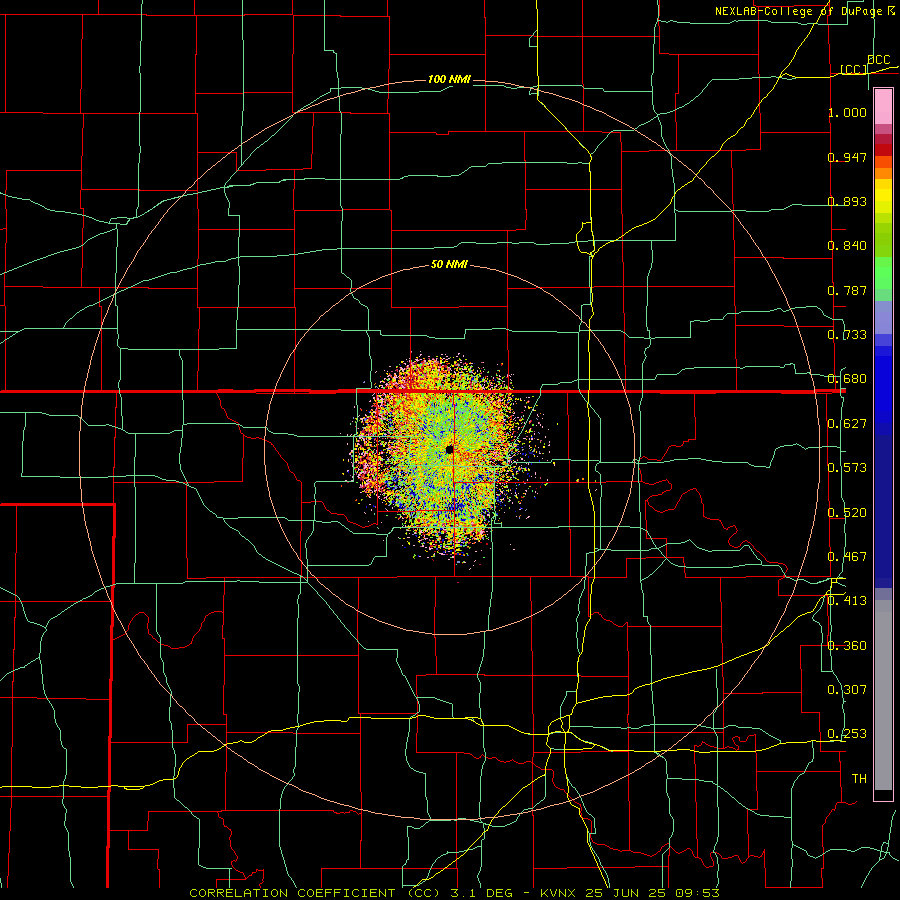Click the 0.947 scale value

point(847,157)
